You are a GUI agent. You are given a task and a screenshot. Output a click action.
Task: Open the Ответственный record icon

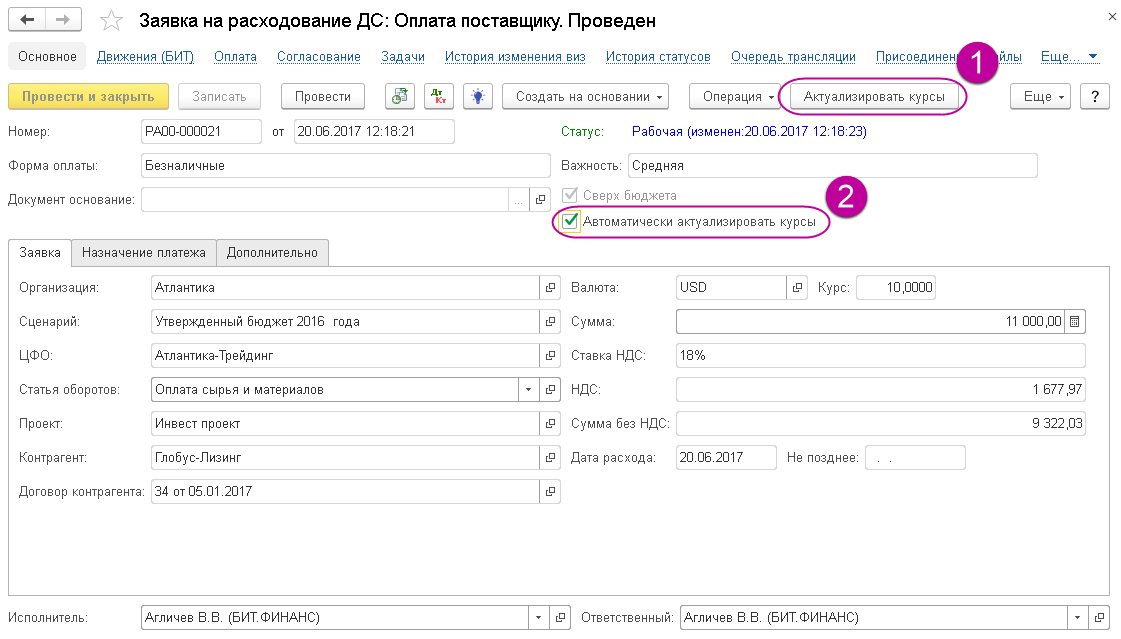coord(1099,618)
